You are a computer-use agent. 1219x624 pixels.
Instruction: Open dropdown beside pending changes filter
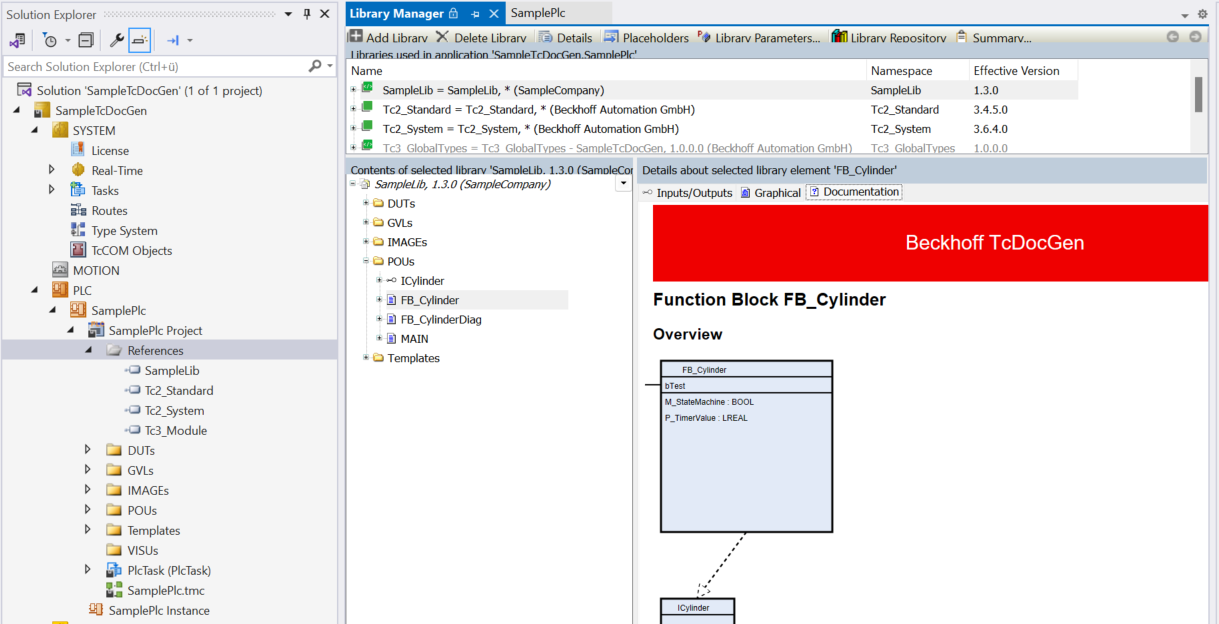point(68,41)
